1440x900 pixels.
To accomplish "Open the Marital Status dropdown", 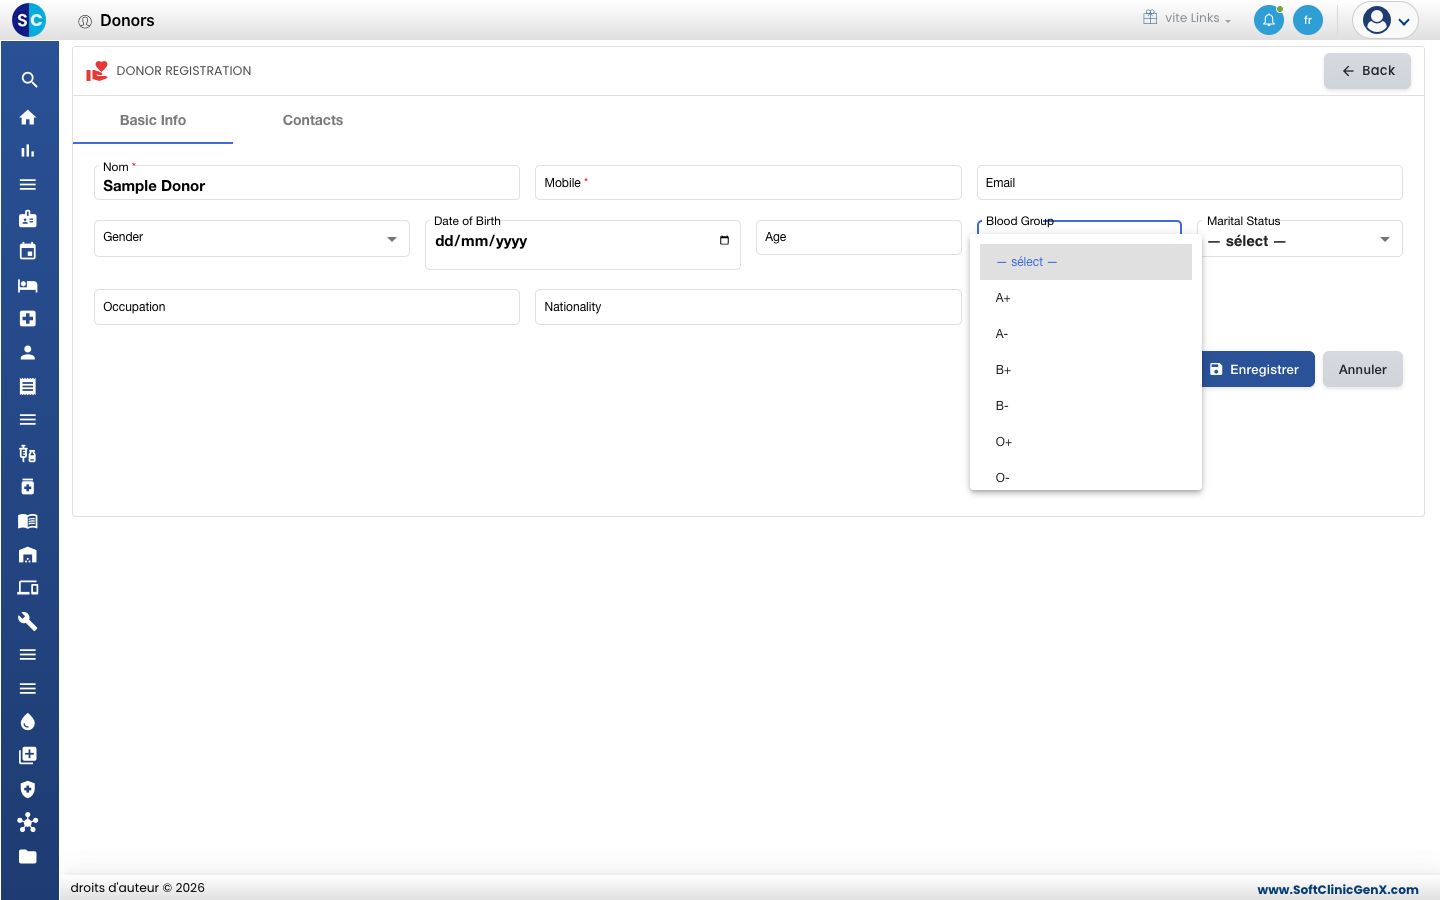I will pyautogui.click(x=1300, y=239).
